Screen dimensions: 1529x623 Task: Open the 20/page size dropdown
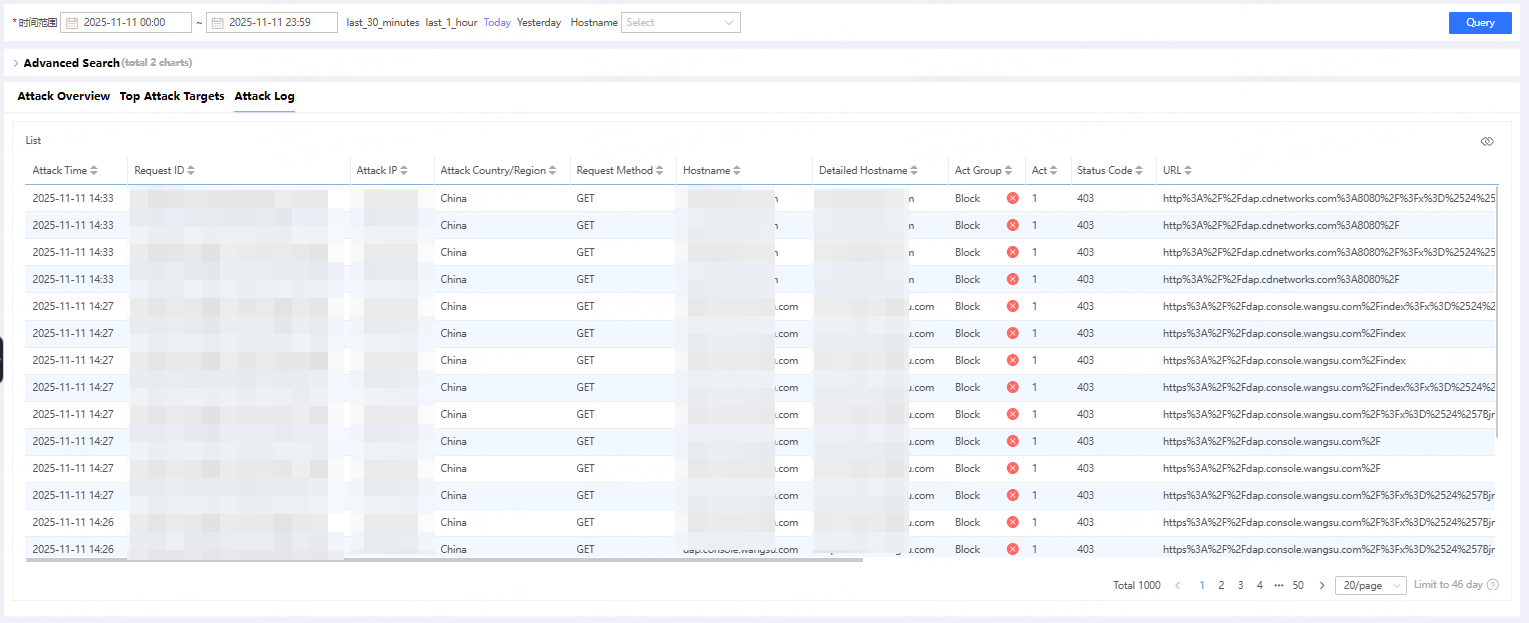click(x=1370, y=585)
